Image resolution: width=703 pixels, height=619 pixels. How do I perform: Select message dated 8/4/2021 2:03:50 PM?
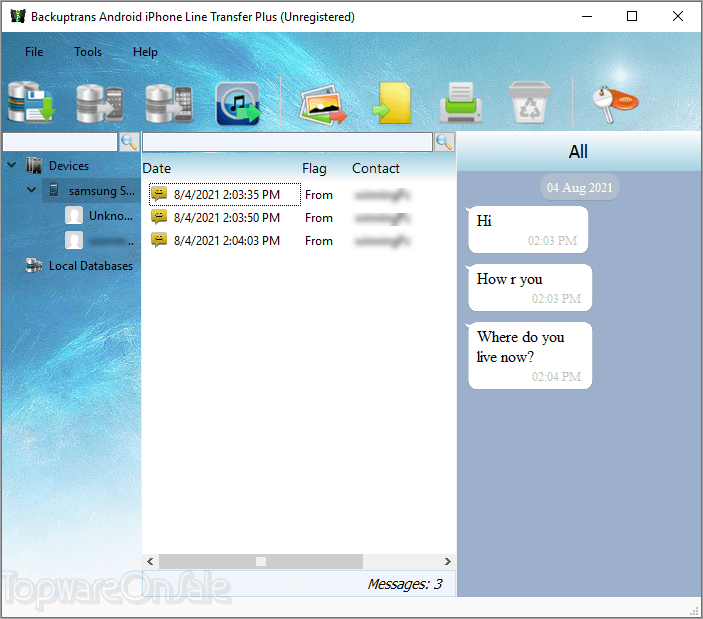pos(226,217)
